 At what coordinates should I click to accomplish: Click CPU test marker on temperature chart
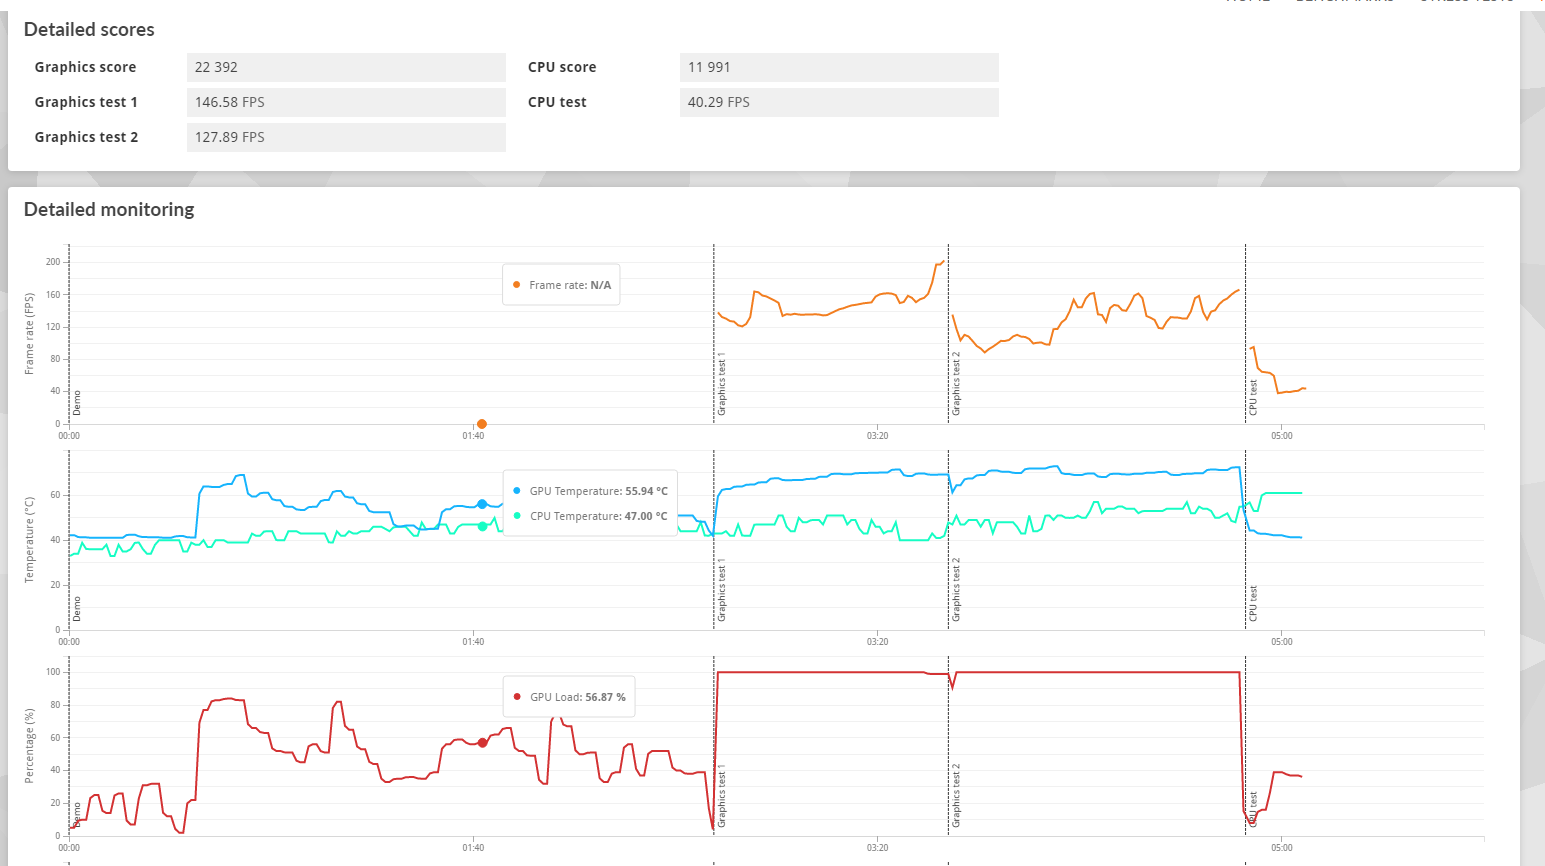1253,603
